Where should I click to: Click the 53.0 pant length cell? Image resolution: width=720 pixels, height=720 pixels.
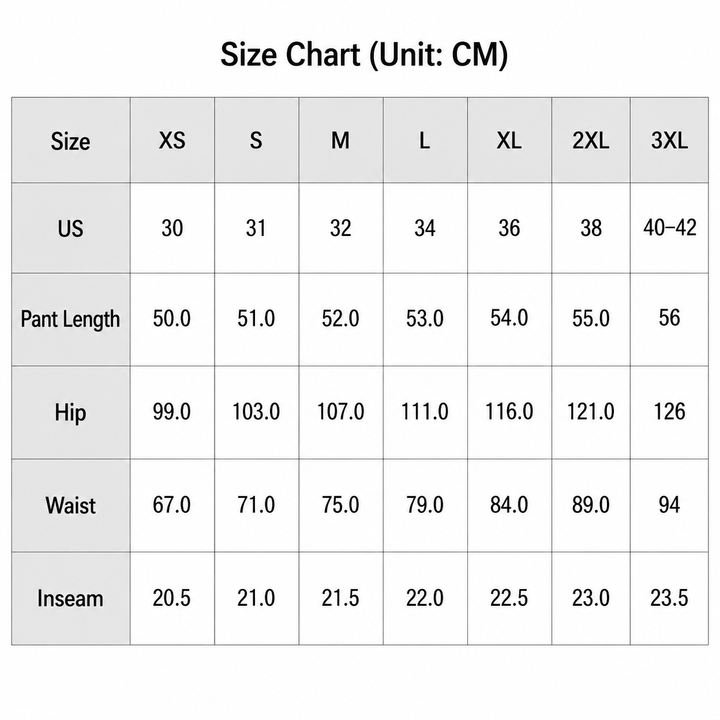coord(425,319)
